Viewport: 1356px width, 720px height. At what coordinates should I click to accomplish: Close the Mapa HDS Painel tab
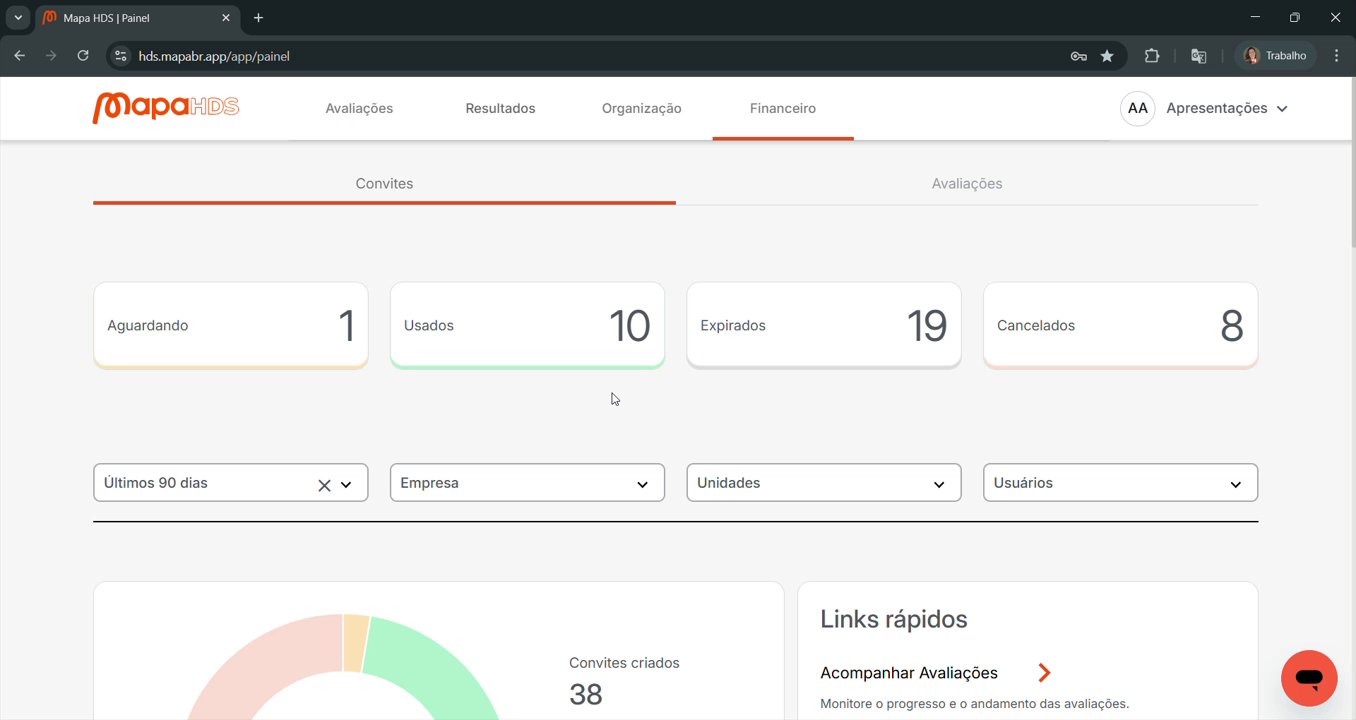[x=226, y=18]
